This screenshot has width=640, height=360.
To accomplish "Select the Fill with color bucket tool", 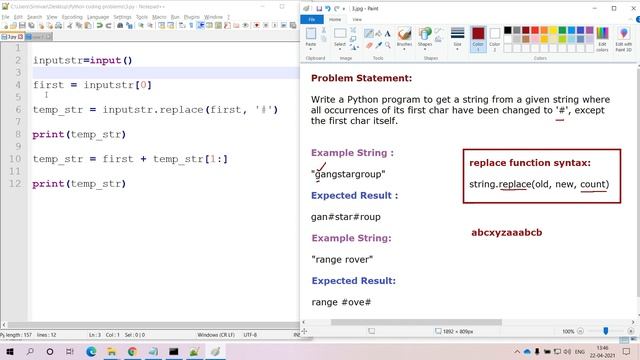I will point(378,33).
